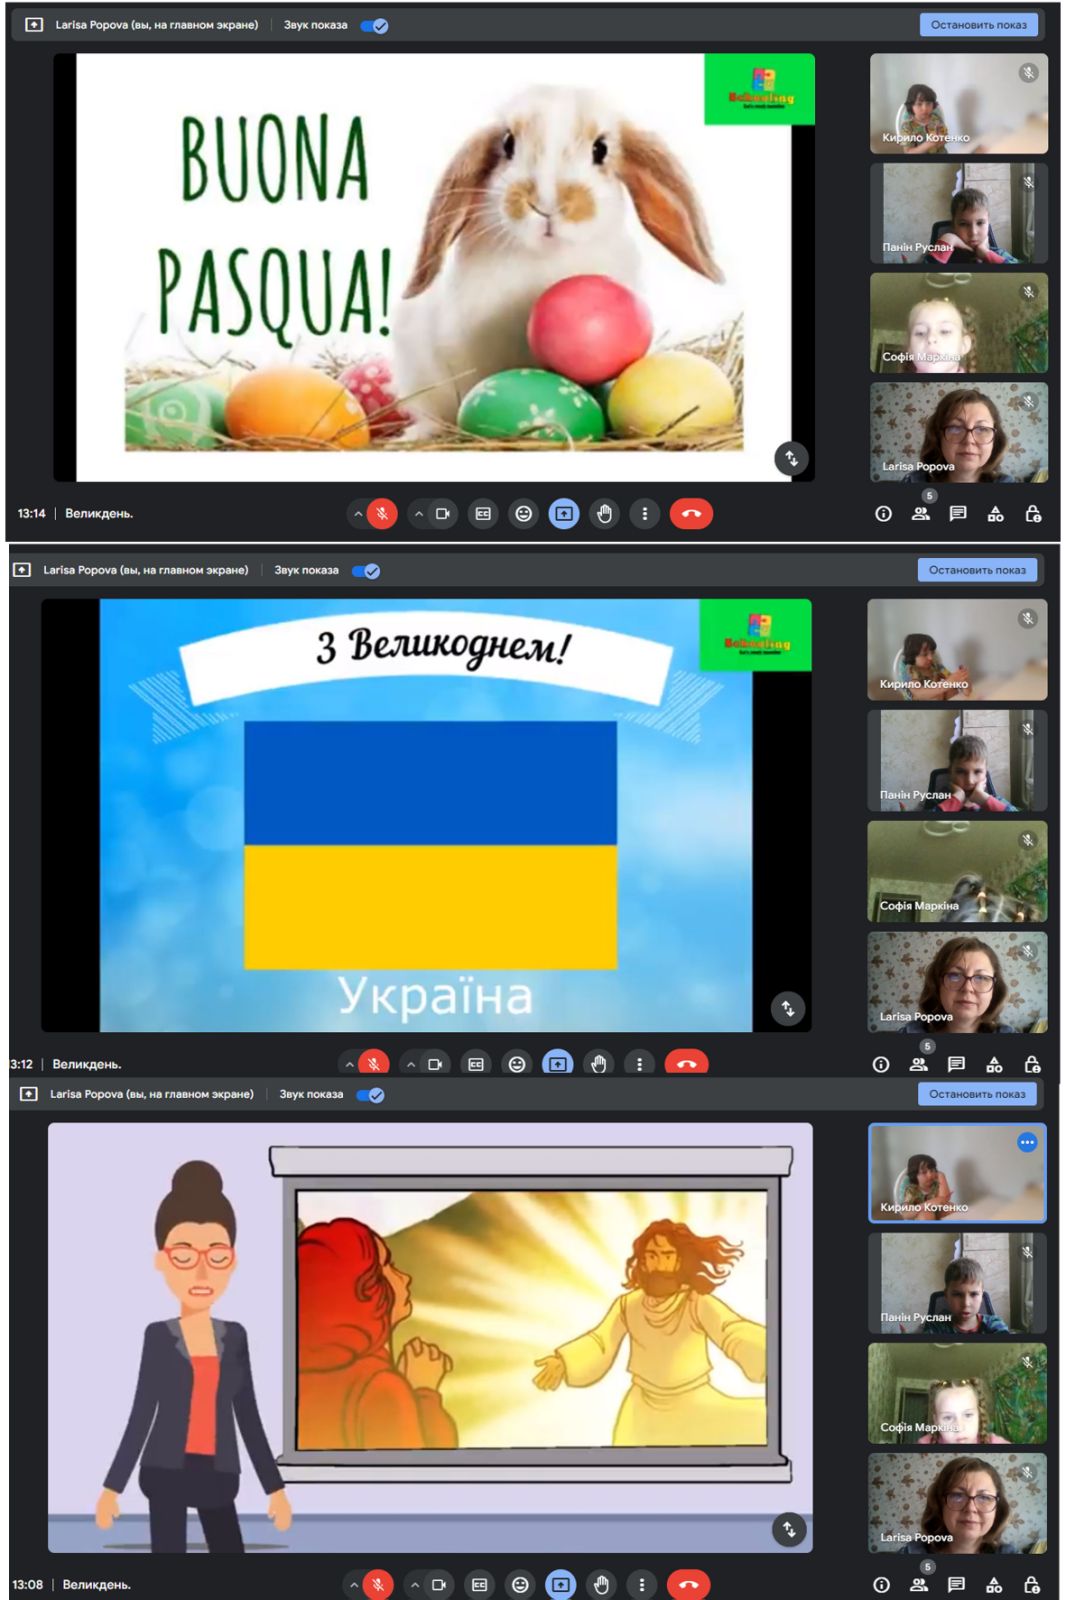This screenshot has width=1066, height=1600.
Task: Select Софія Маркіна's video tile beside the Ukraine flag
Action: (x=956, y=871)
